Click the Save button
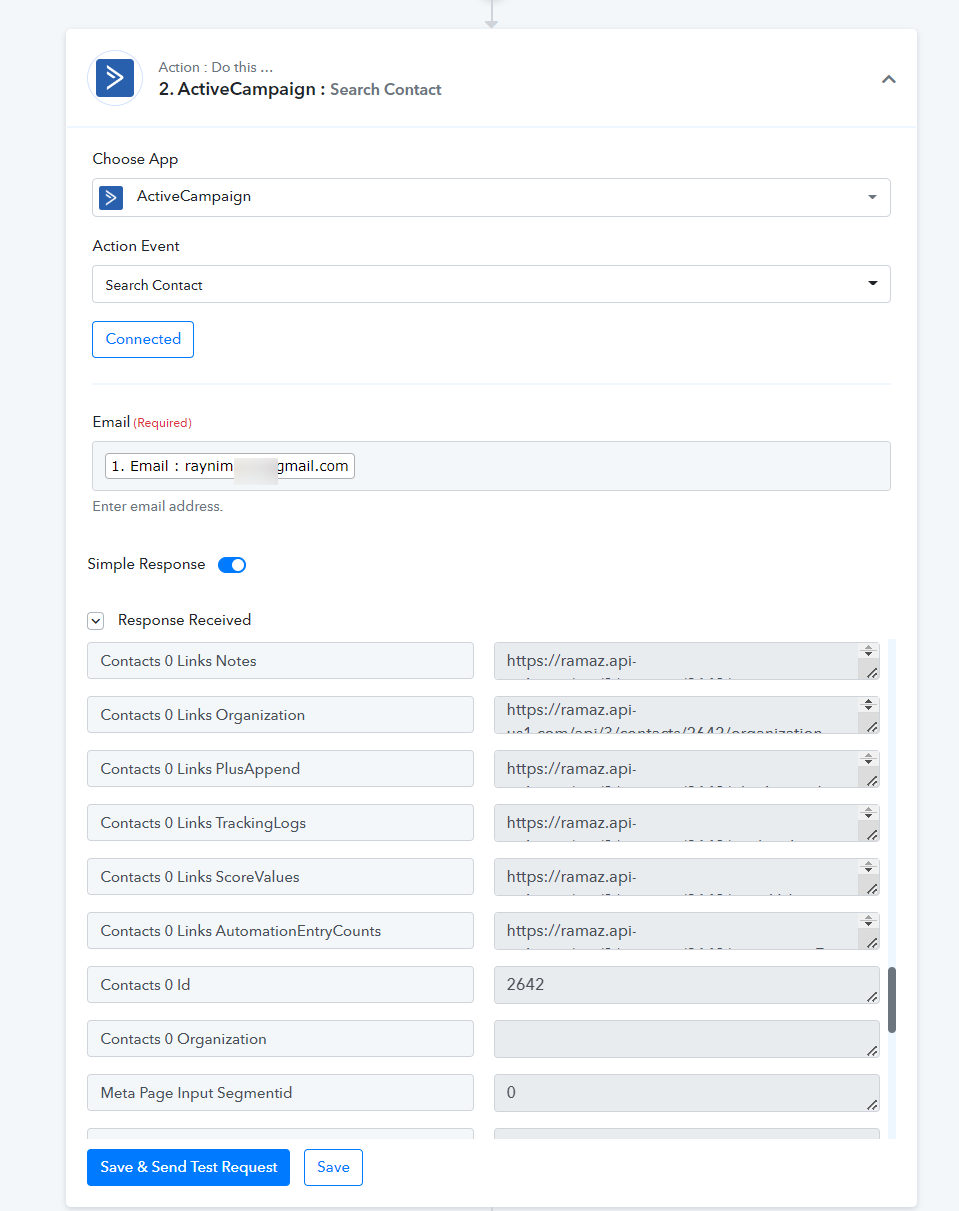 pyautogui.click(x=333, y=1167)
